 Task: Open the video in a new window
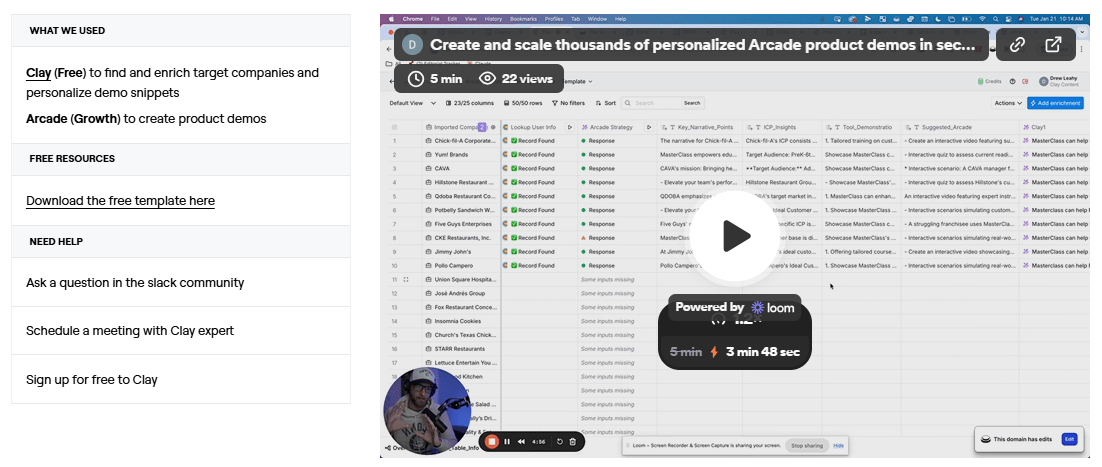1053,45
